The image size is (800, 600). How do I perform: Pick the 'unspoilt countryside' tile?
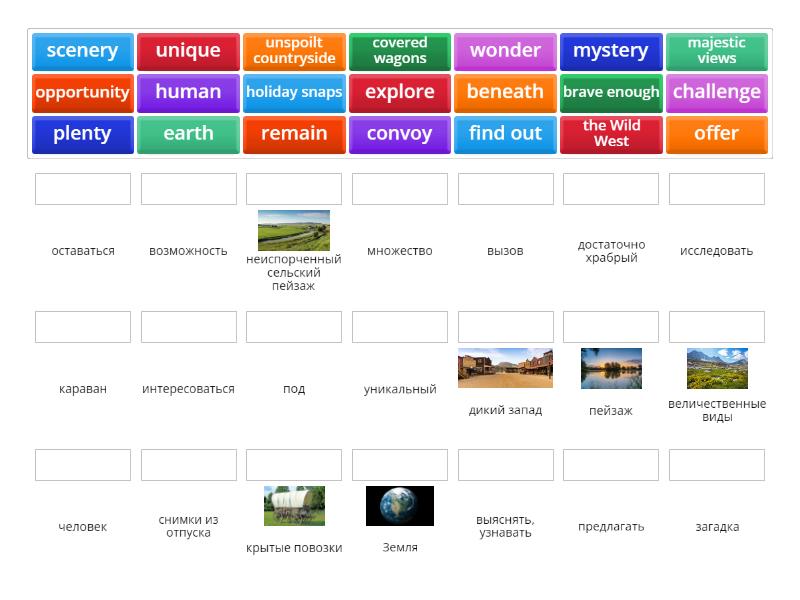[294, 51]
